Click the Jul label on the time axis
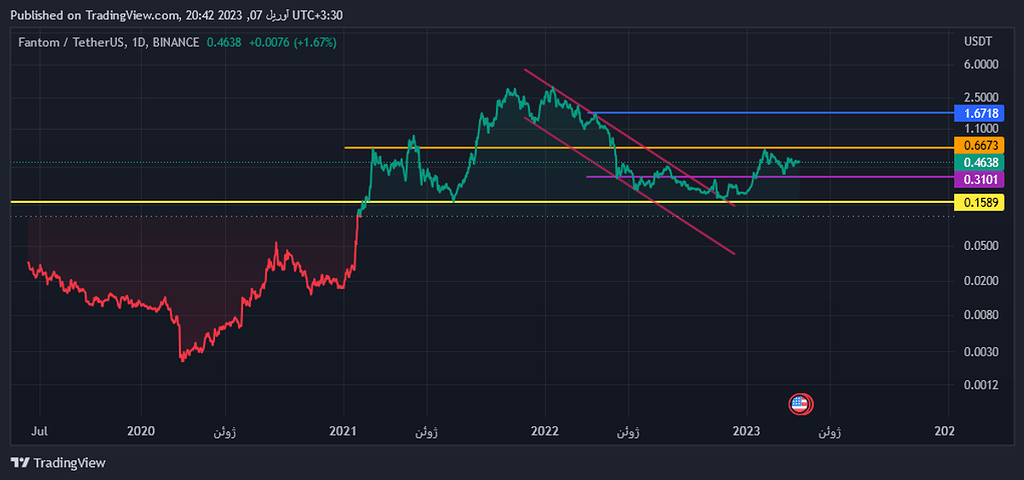 [x=42, y=431]
